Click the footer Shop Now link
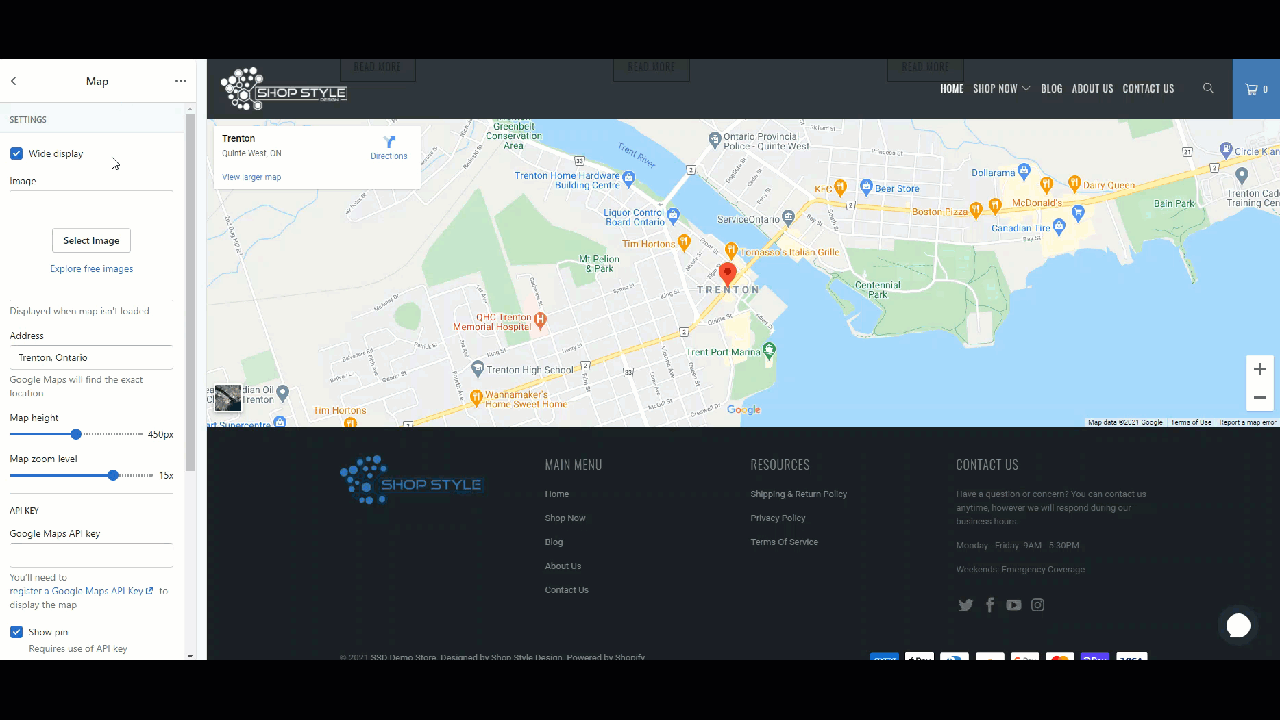The width and height of the screenshot is (1280, 720). click(x=565, y=518)
